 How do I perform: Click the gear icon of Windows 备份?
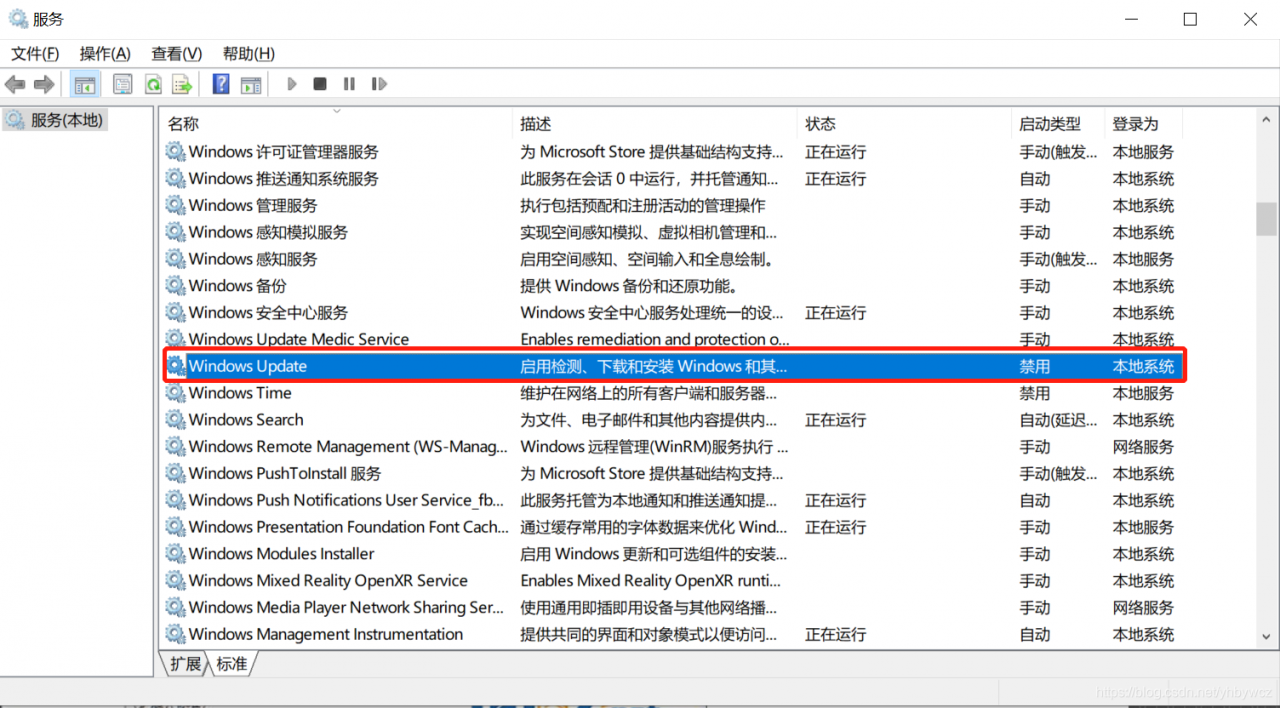[x=175, y=286]
